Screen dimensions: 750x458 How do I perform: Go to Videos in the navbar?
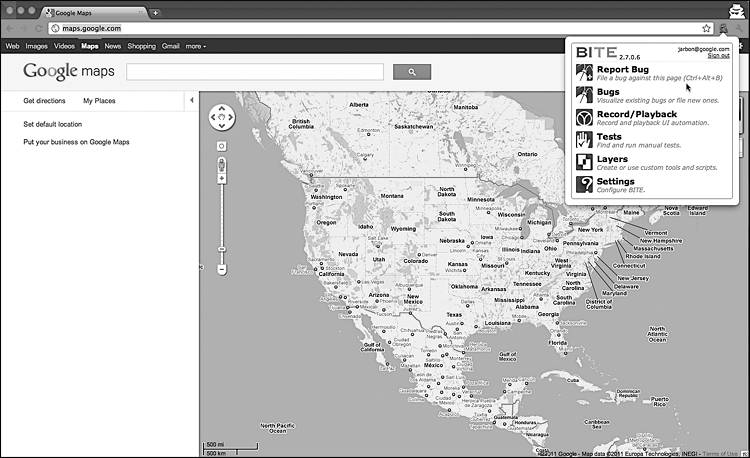(x=64, y=46)
